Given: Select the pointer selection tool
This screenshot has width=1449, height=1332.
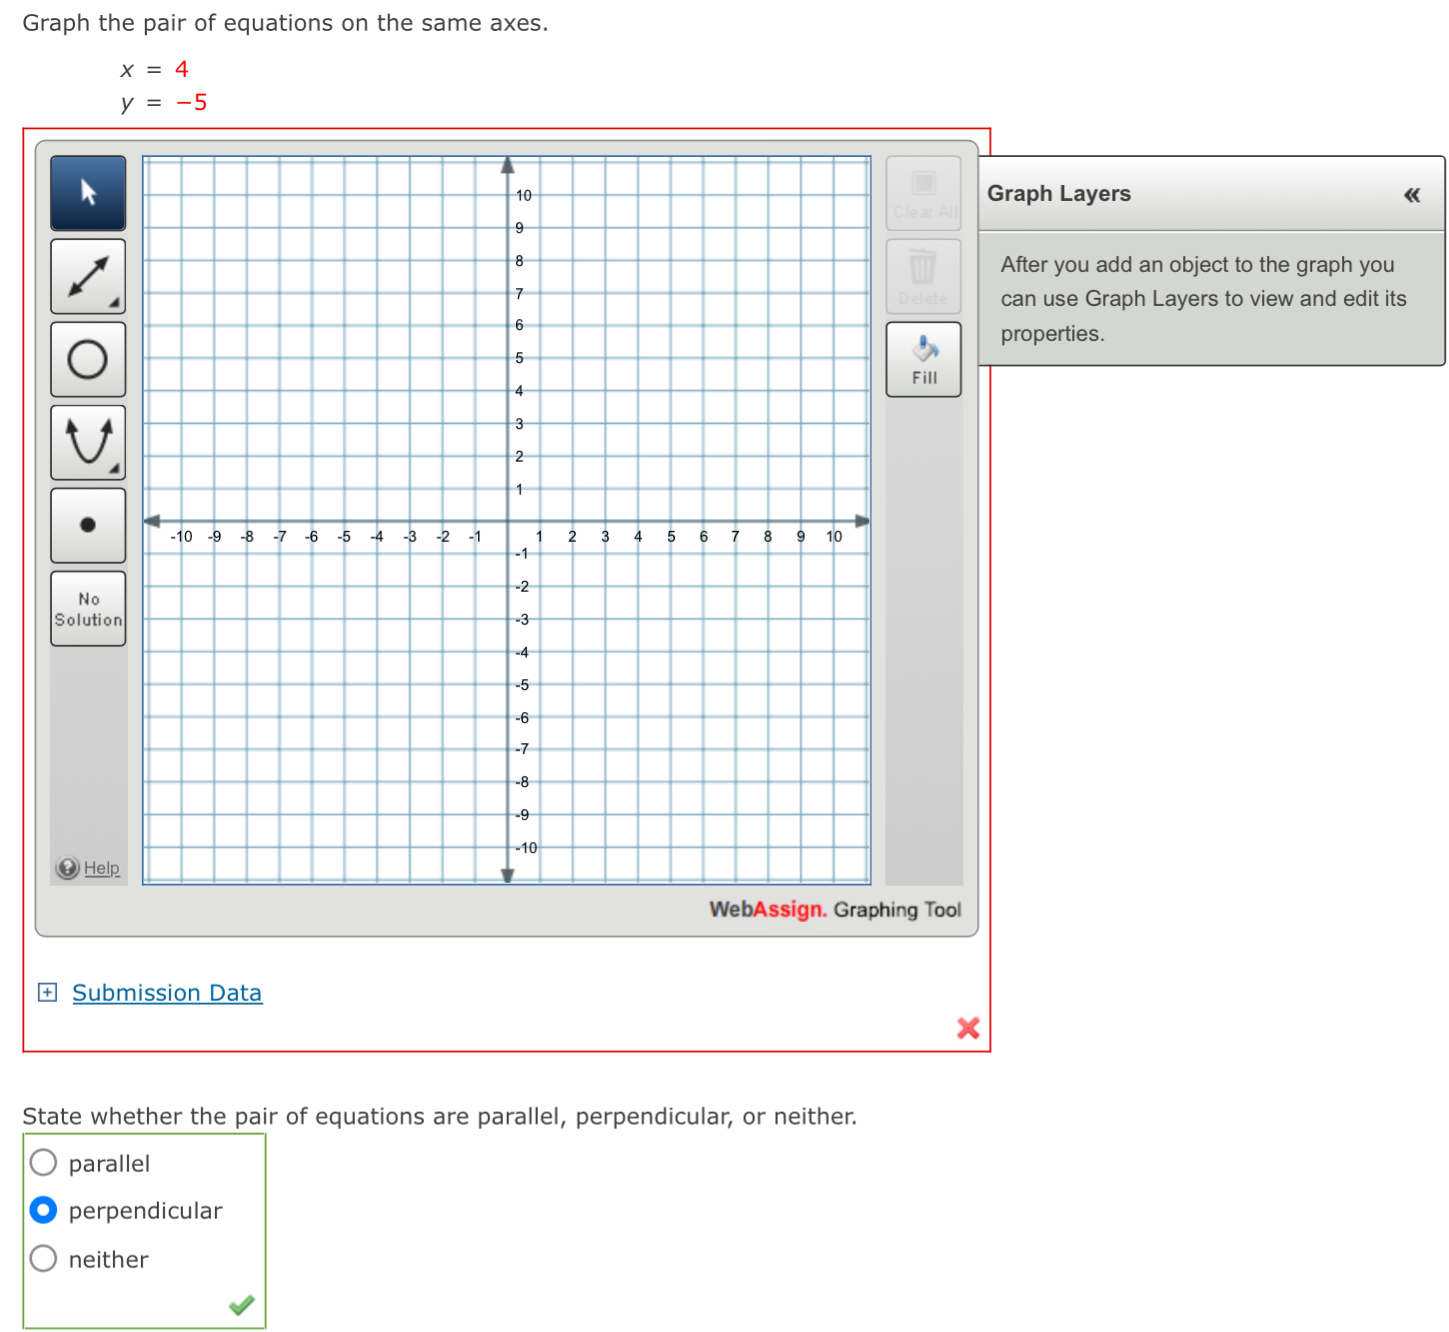Looking at the screenshot, I should click(87, 192).
